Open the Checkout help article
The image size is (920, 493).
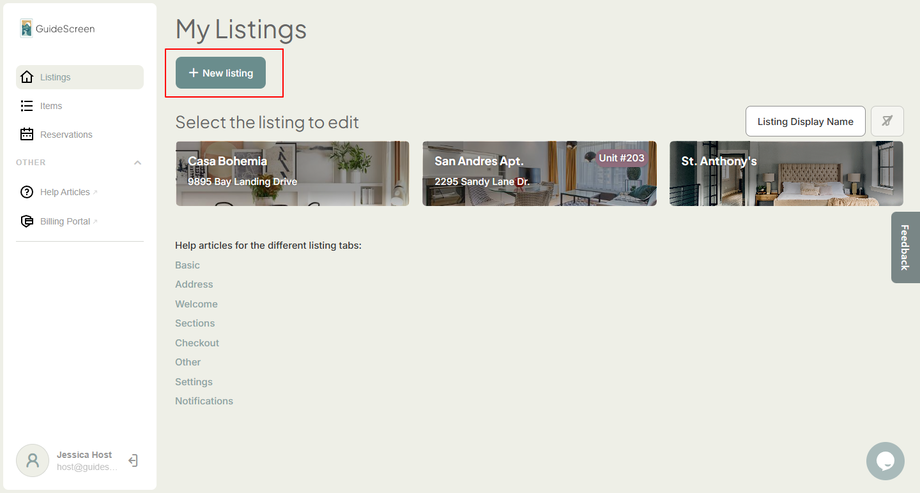197,343
